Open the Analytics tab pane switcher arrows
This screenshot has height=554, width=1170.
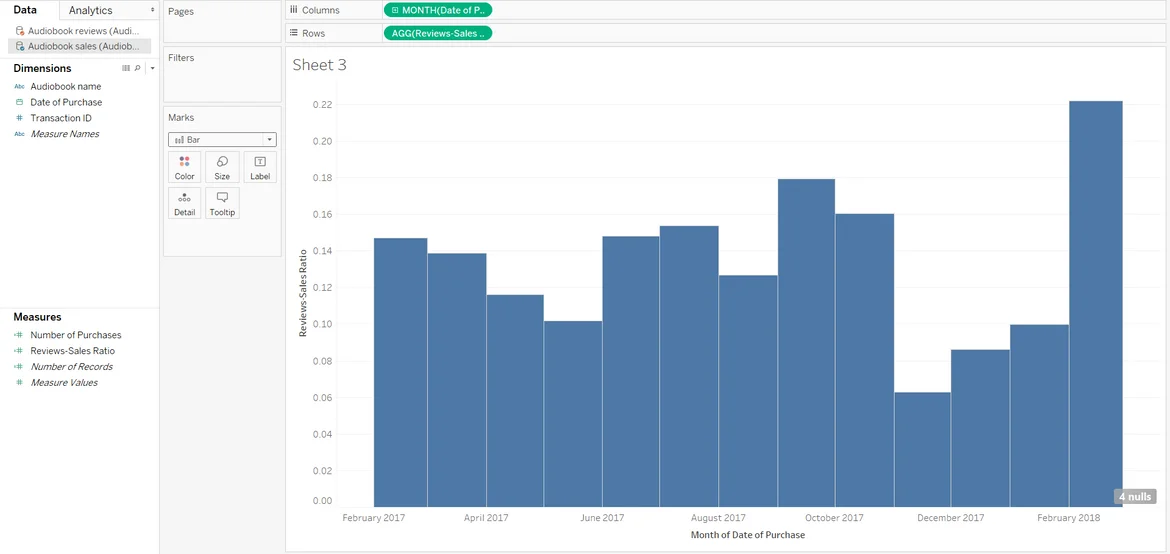(152, 10)
